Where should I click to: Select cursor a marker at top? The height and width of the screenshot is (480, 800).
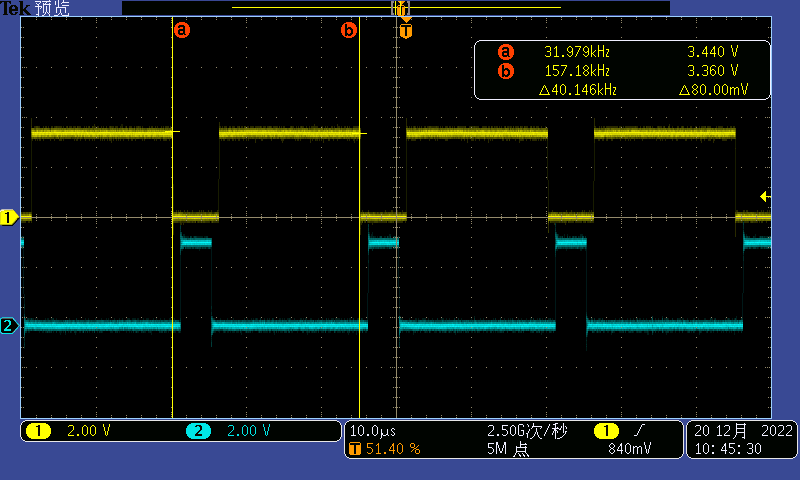[182, 30]
